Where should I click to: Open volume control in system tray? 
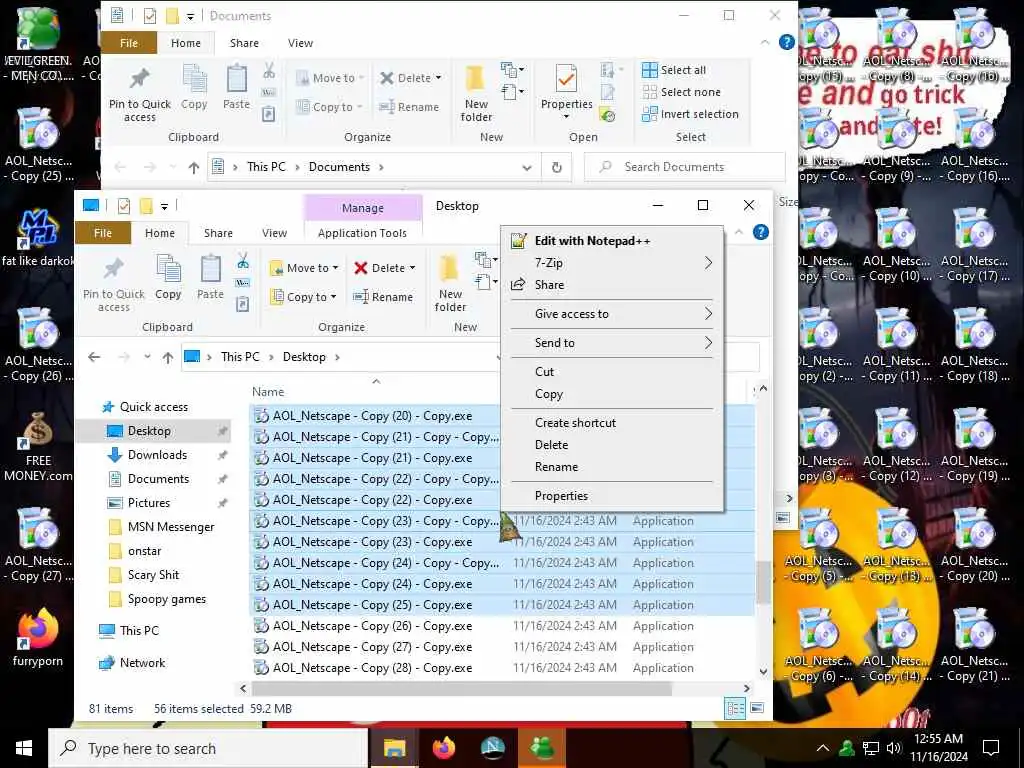894,748
